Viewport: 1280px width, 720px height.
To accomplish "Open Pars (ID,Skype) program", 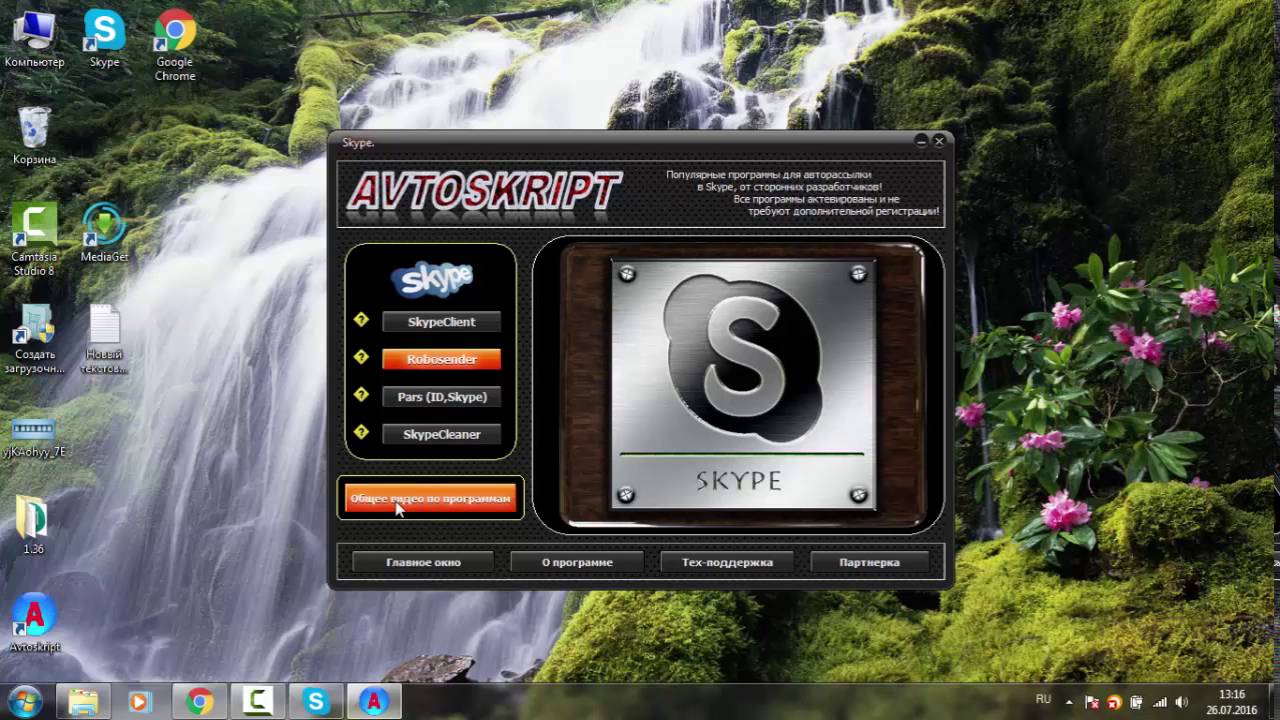I will click(441, 397).
